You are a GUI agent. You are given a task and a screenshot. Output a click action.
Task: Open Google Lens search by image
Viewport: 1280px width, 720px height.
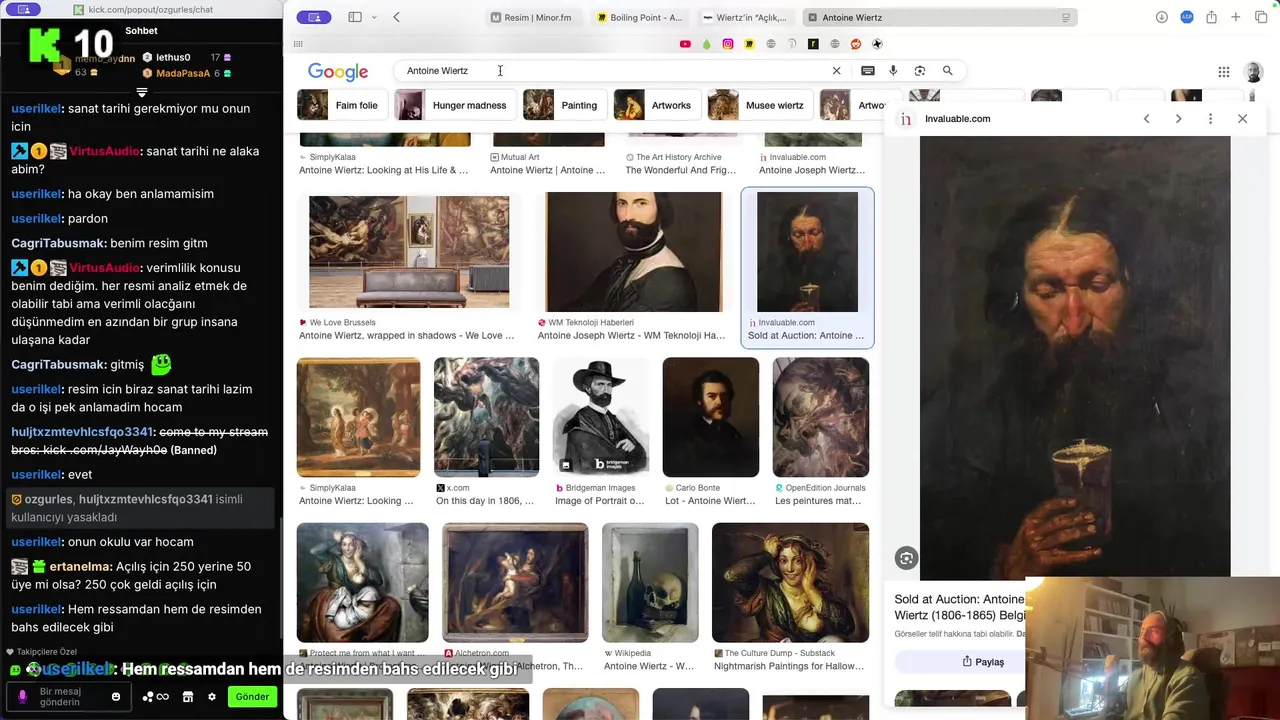coord(920,71)
